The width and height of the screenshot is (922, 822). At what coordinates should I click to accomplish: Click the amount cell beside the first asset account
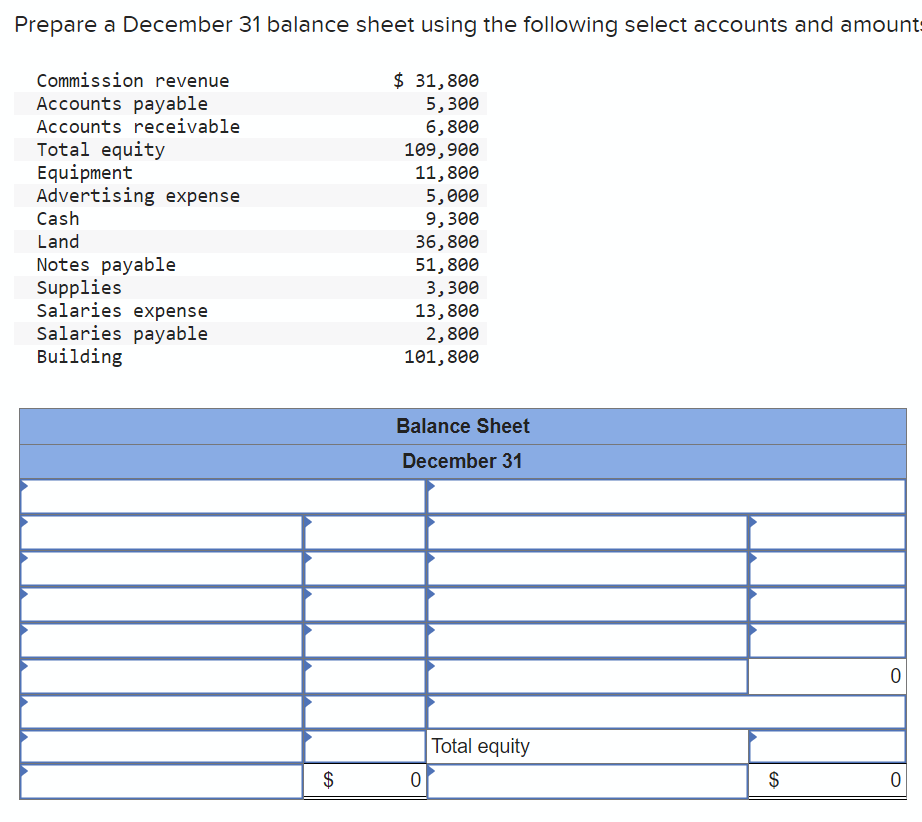coord(365,529)
